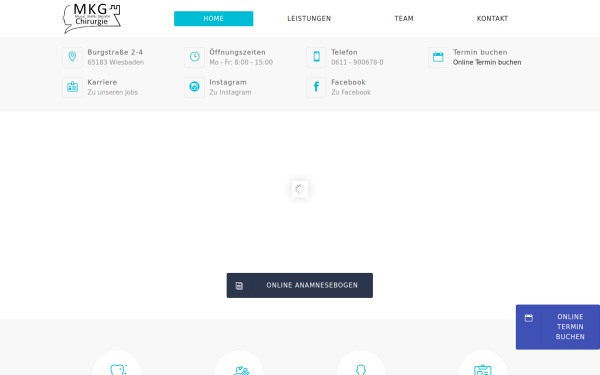
Task: Click the ONLINE ANAMNESEBOGEN button
Action: 300,285
